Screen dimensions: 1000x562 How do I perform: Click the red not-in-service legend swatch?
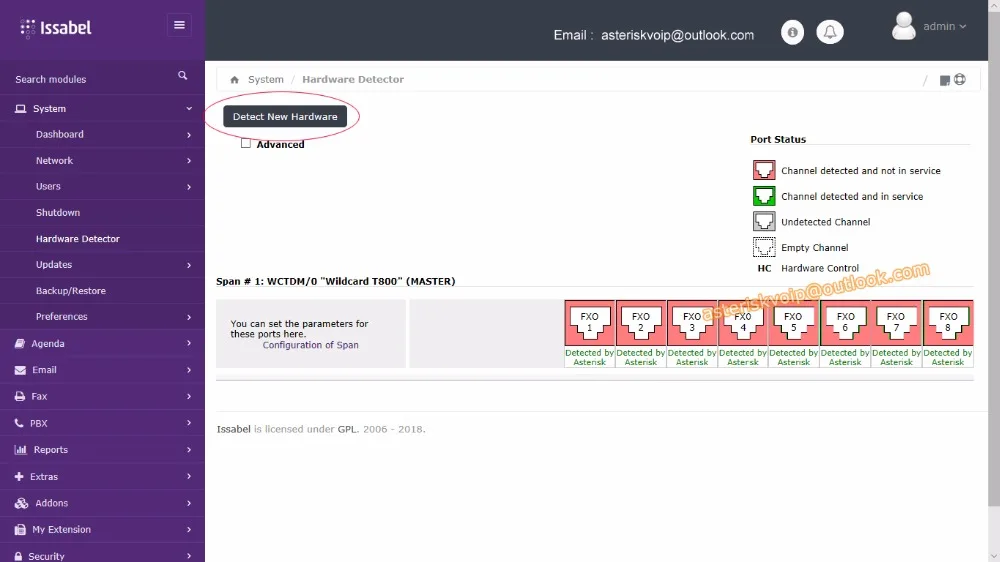764,170
